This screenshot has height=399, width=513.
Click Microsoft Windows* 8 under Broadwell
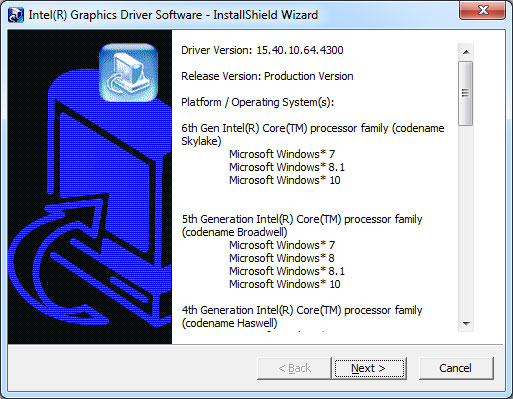pos(282,258)
